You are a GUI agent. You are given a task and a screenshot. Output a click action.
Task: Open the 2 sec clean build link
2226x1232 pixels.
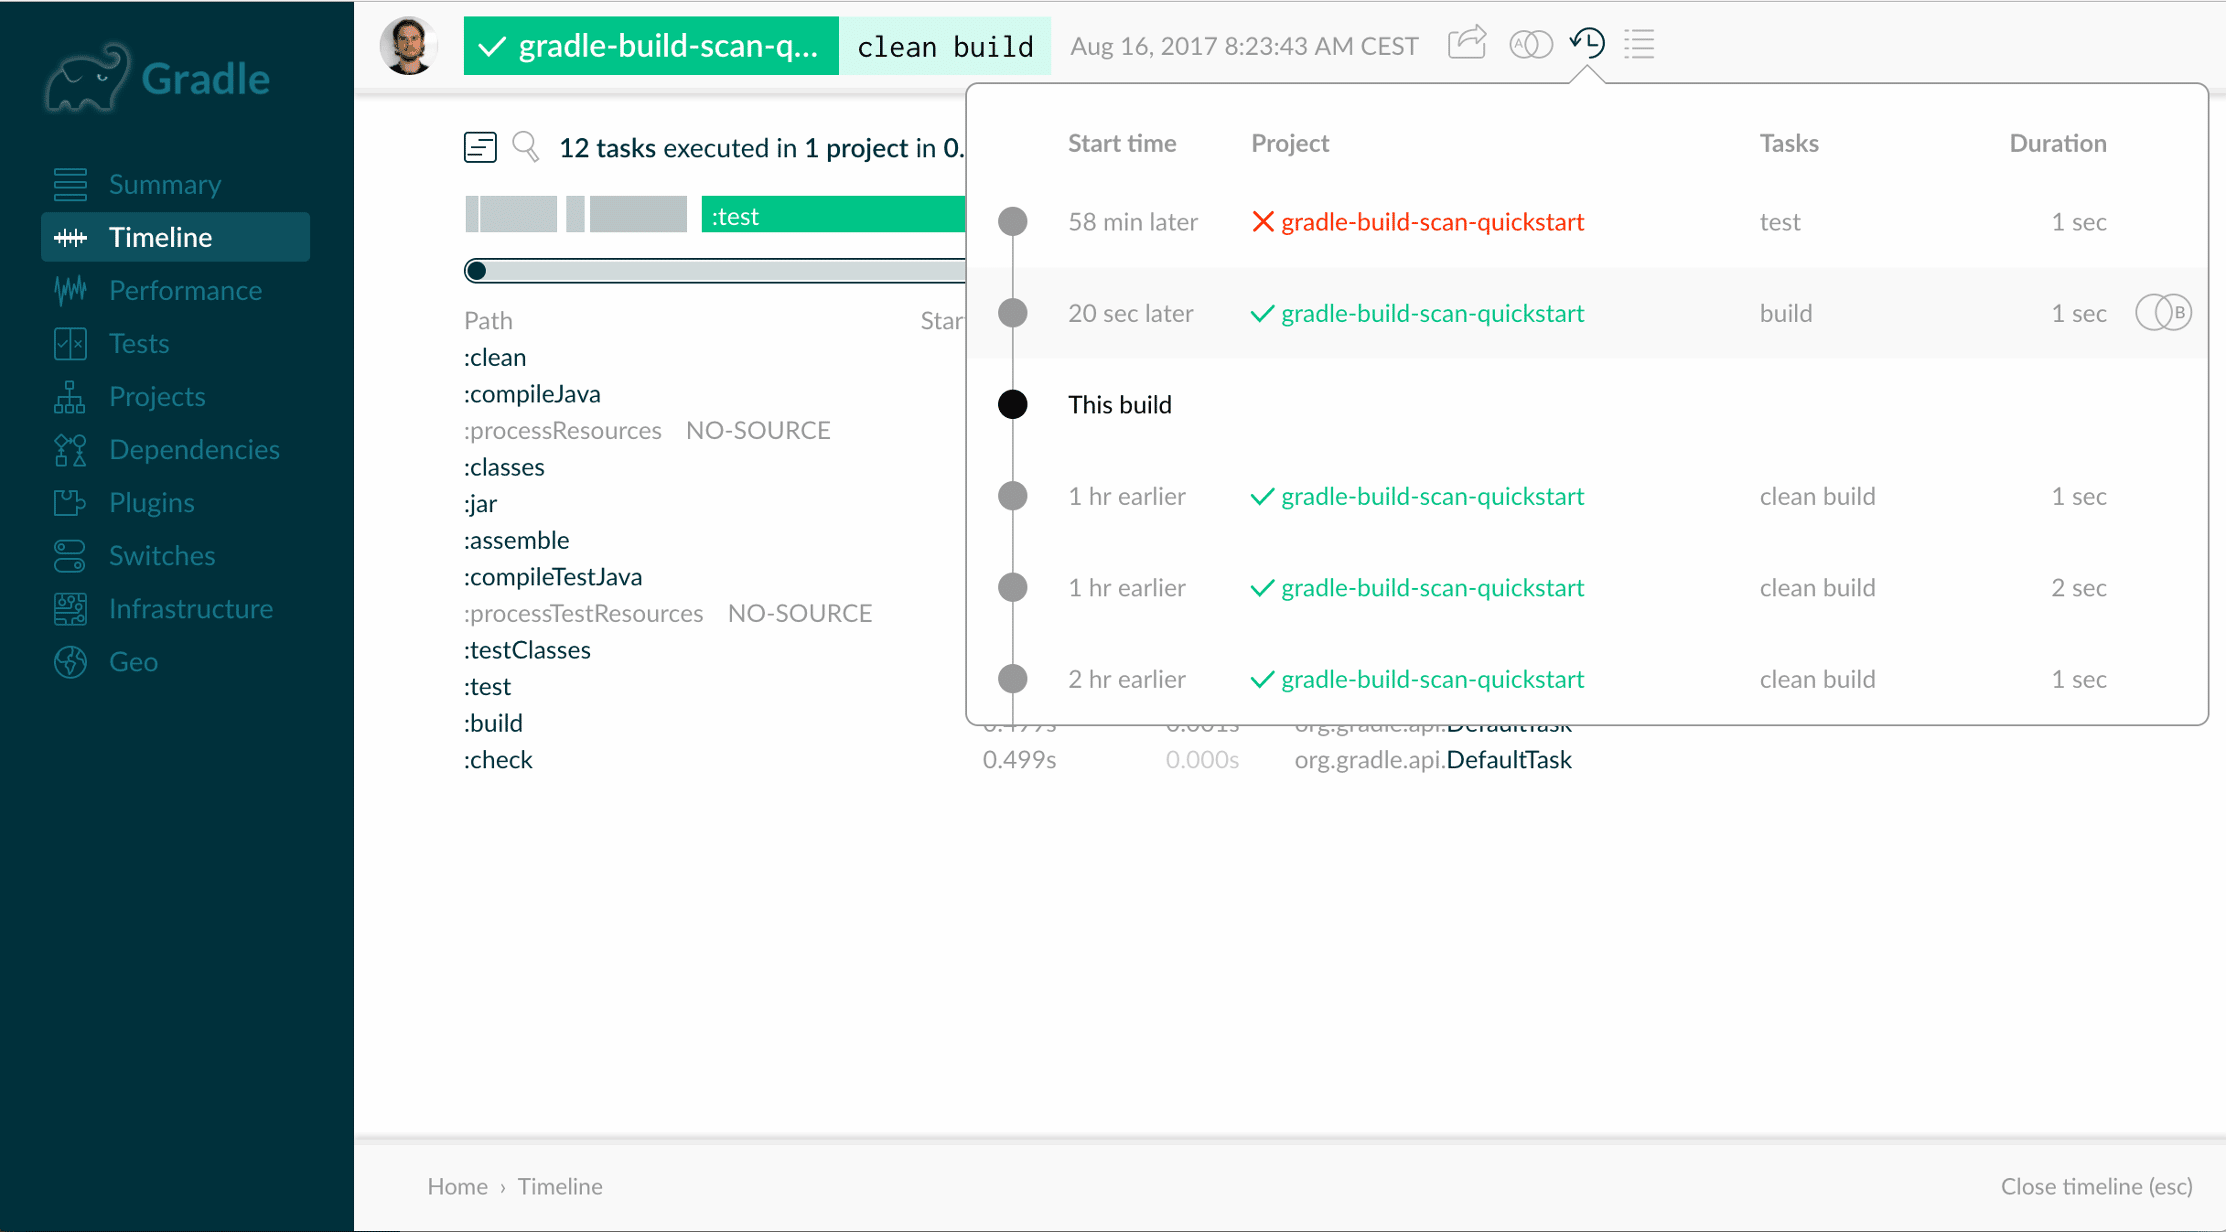(x=1432, y=587)
